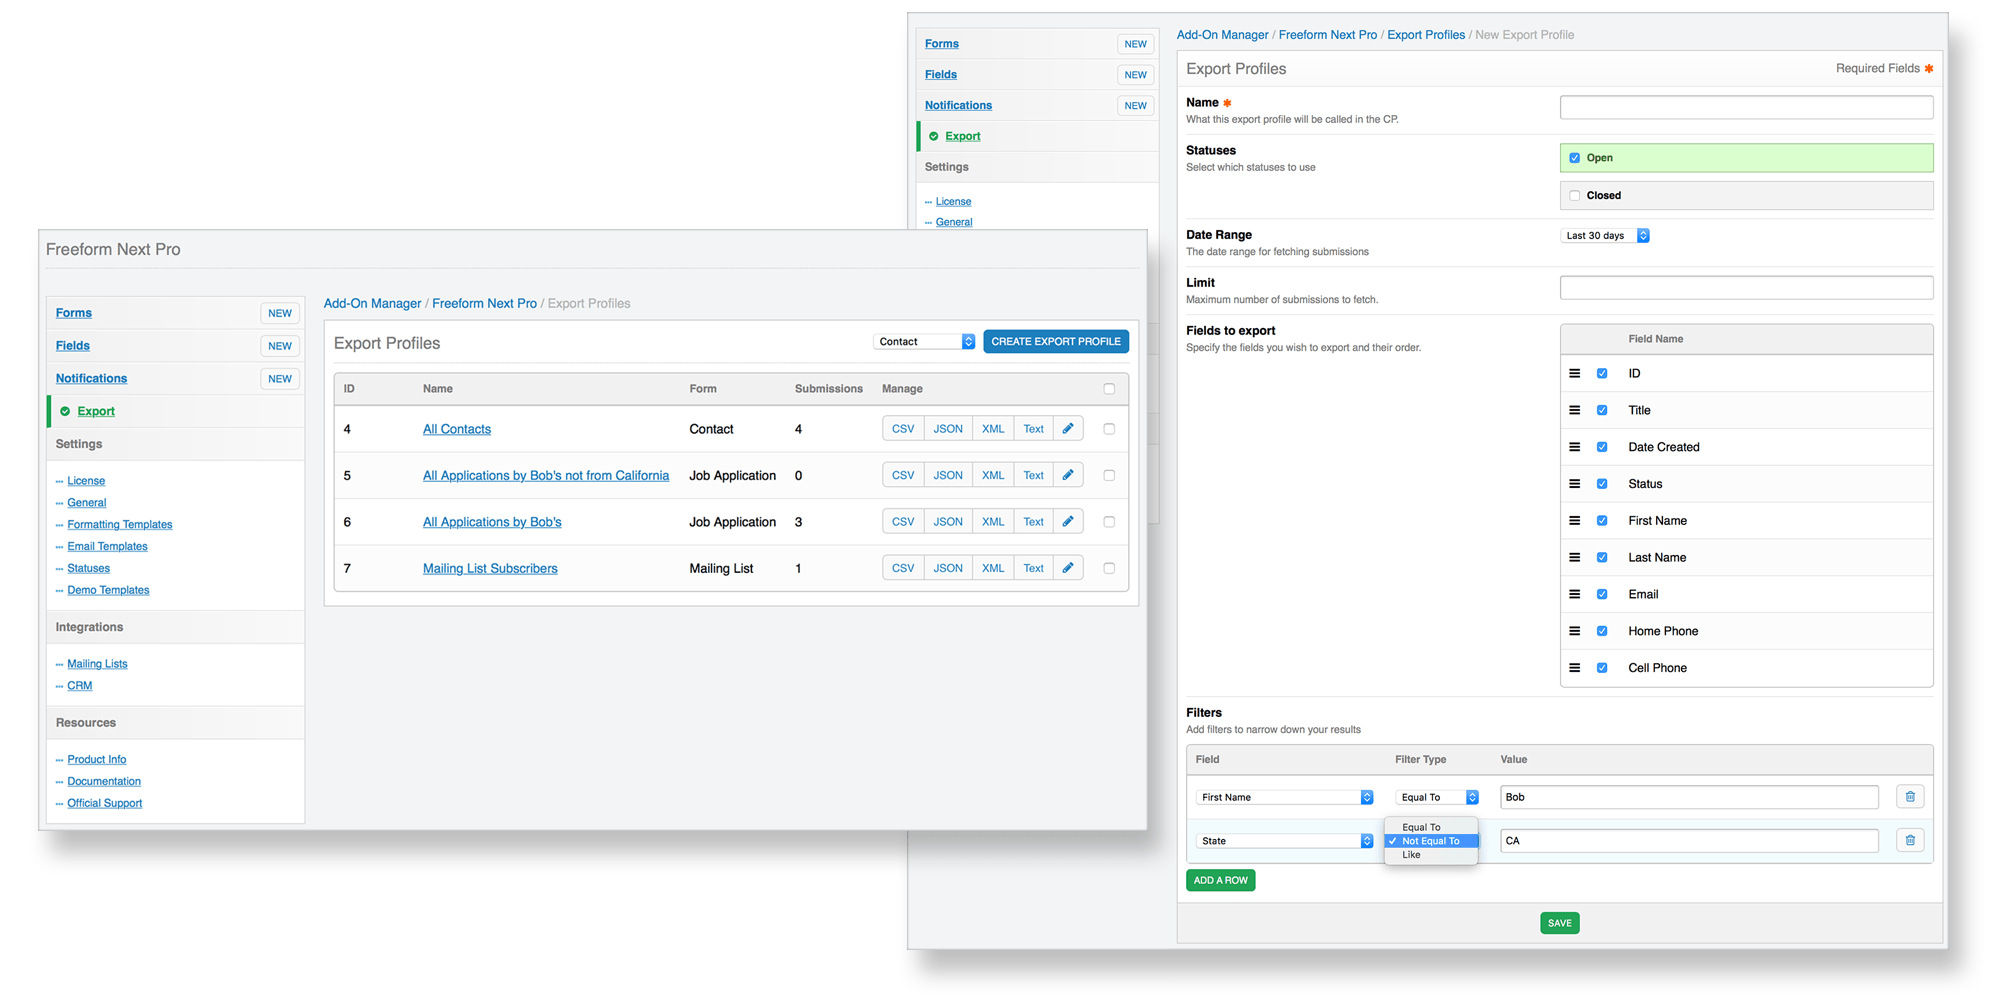Click CREATE EXPORT PROFILE button
Viewport: 2000px width, 1000px height.
tap(1056, 342)
